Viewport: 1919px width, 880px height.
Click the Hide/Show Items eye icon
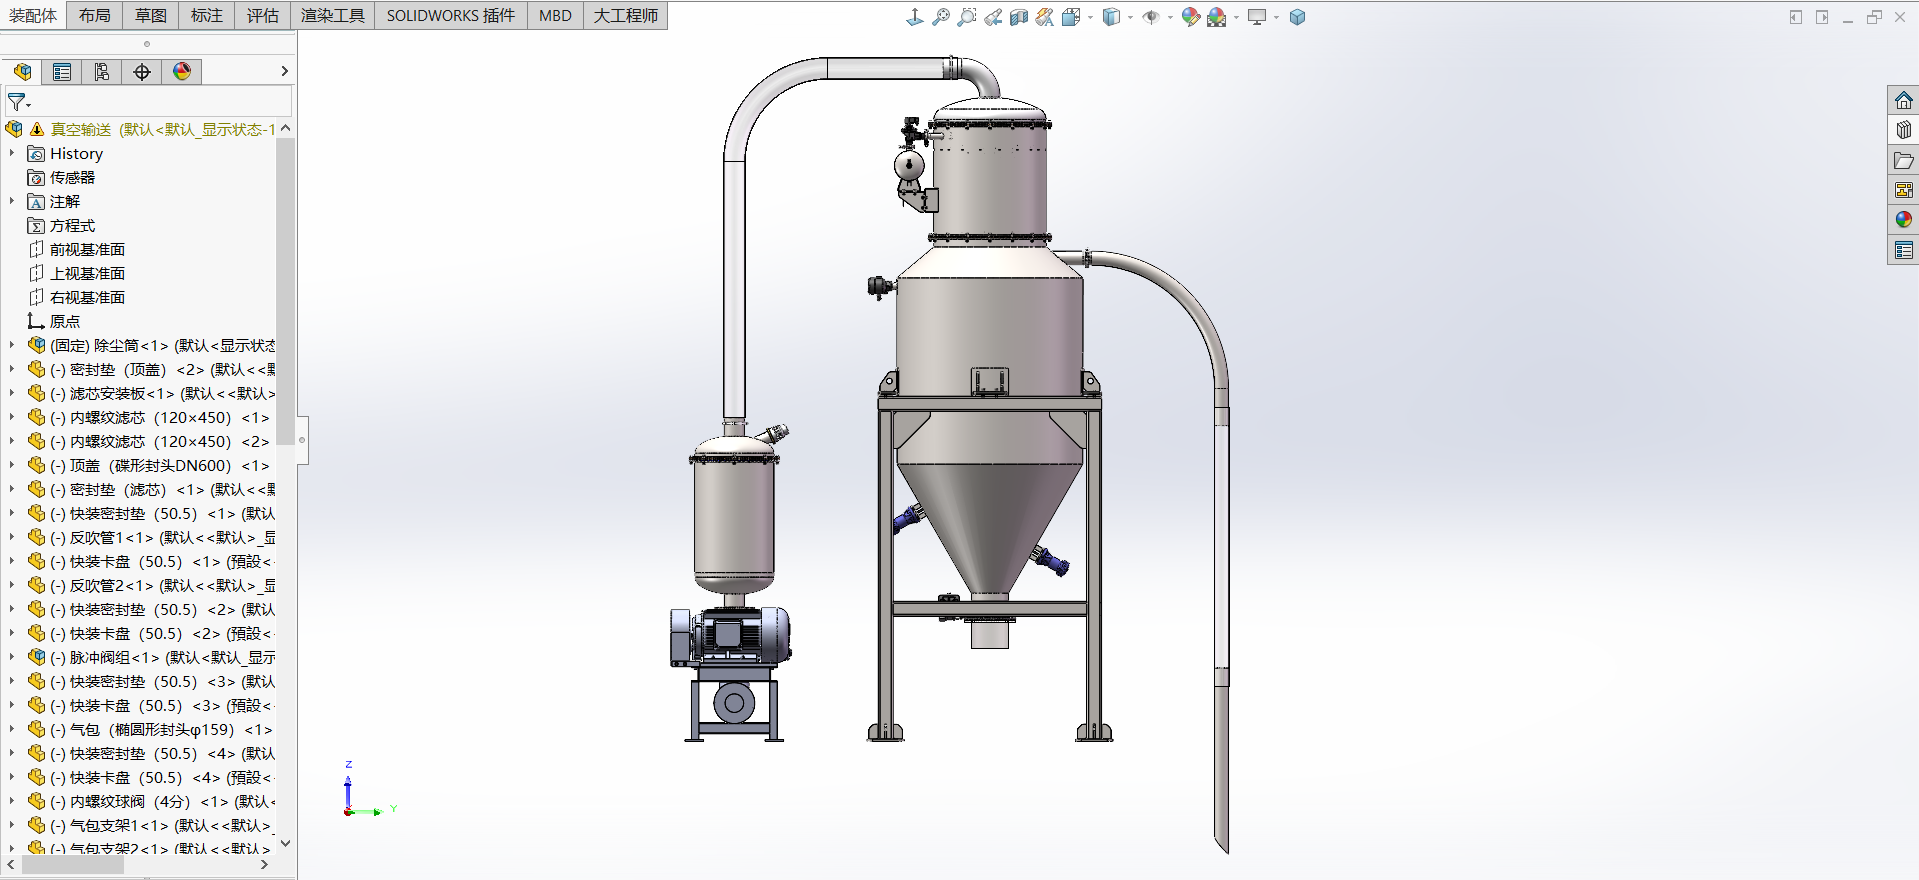[x=1151, y=17]
